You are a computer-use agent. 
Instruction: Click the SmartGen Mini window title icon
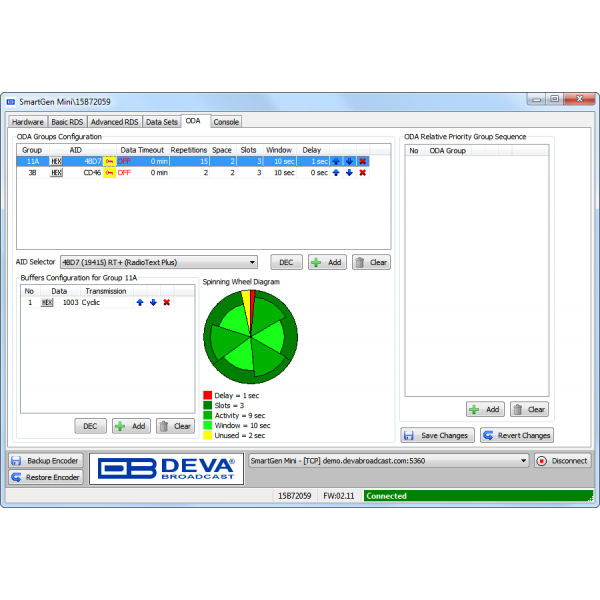tap(11, 102)
